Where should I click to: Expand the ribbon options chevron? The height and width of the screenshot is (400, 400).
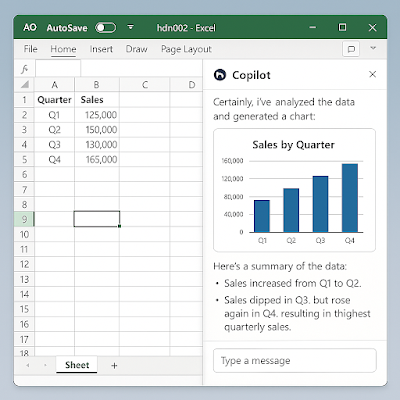pos(373,48)
